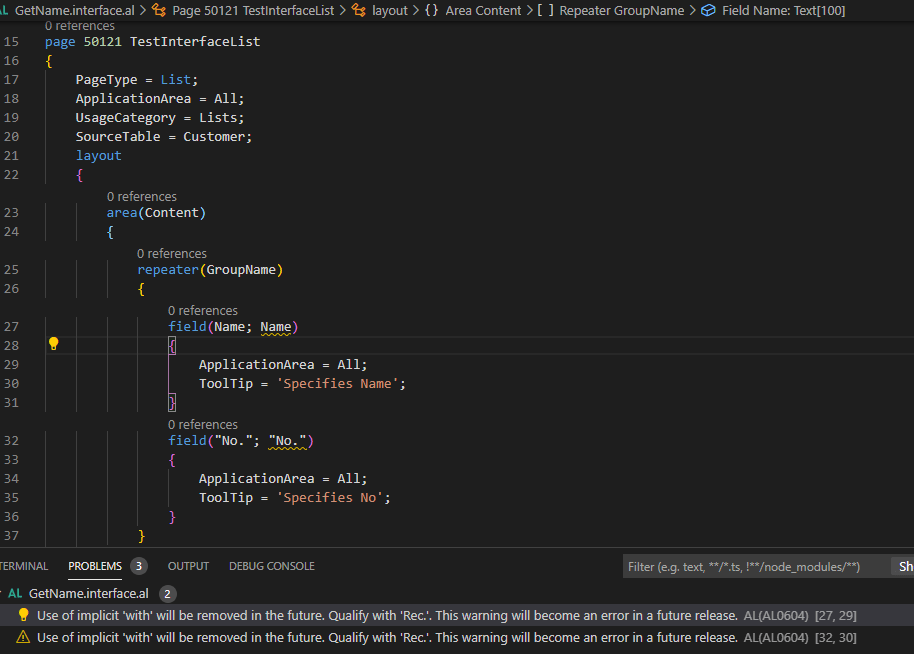Click the lightbulb quick-fix icon at line 28
Screen dimensions: 914x654
tap(54, 344)
